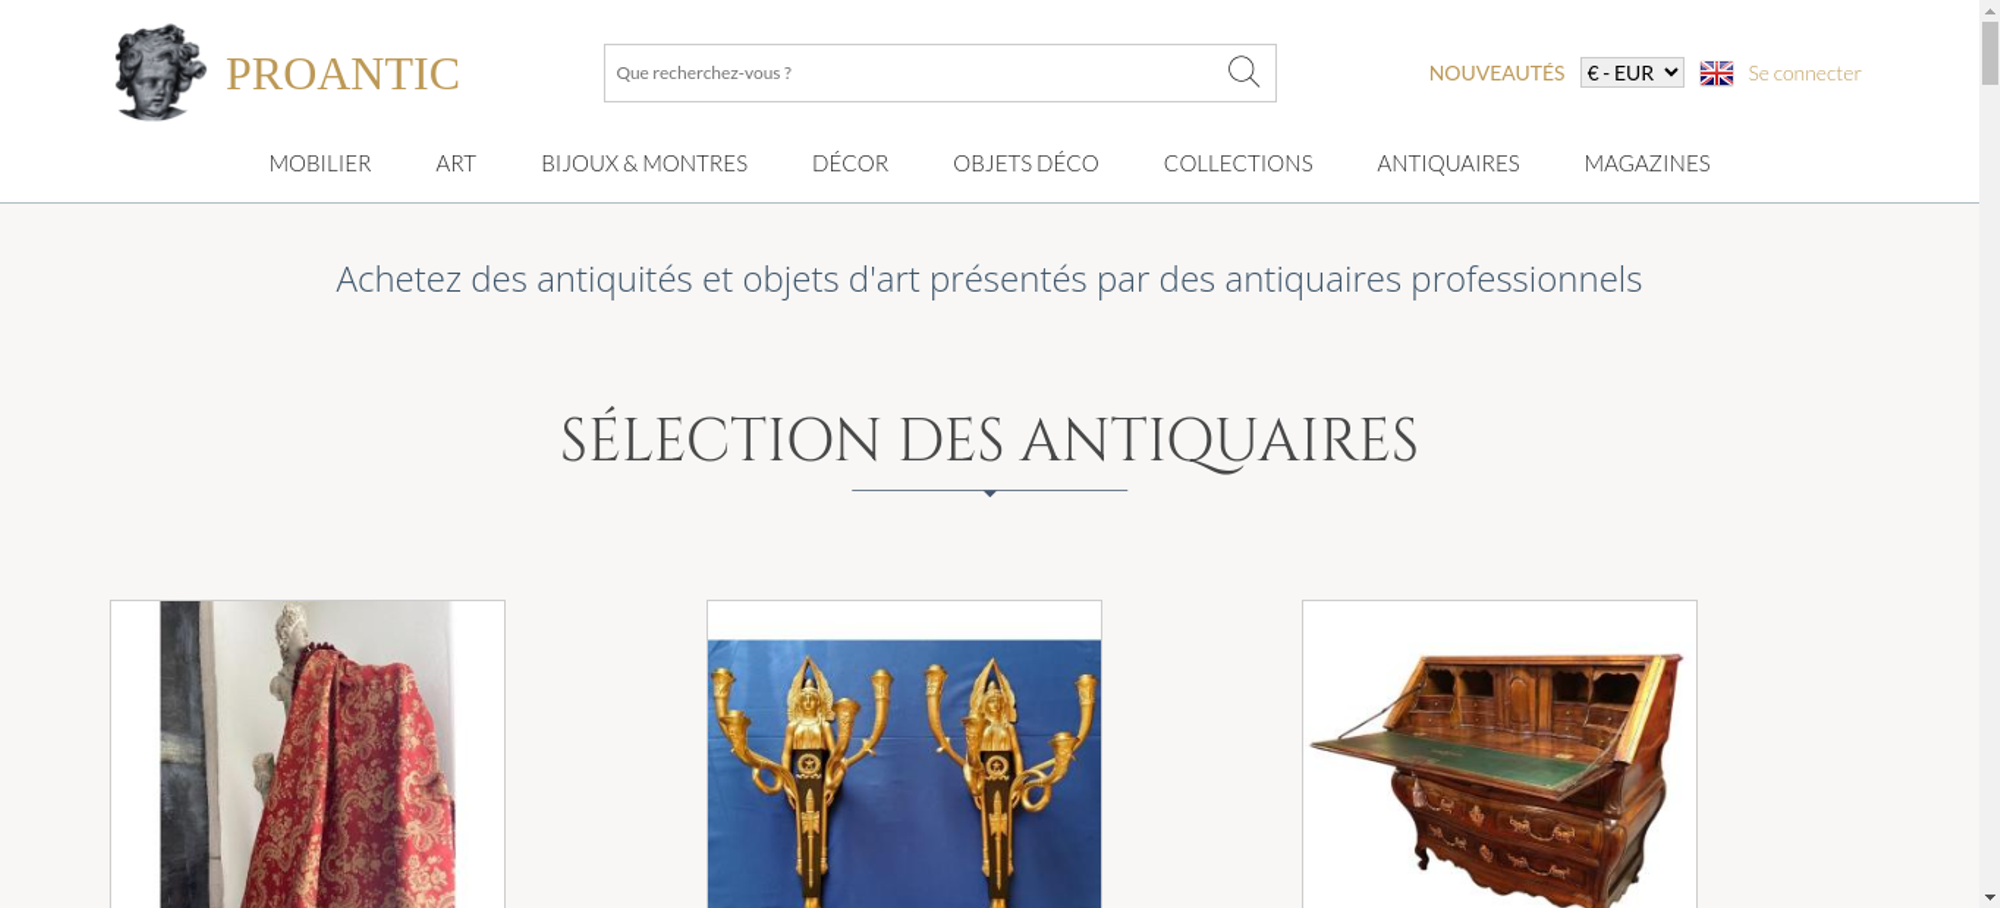Open the Art menu

[456, 163]
